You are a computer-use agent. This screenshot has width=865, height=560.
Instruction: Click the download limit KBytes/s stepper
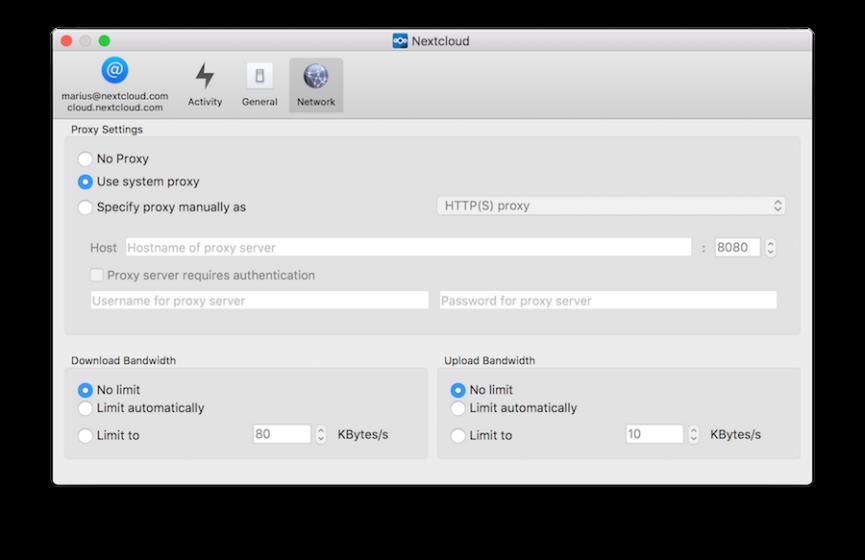point(321,435)
